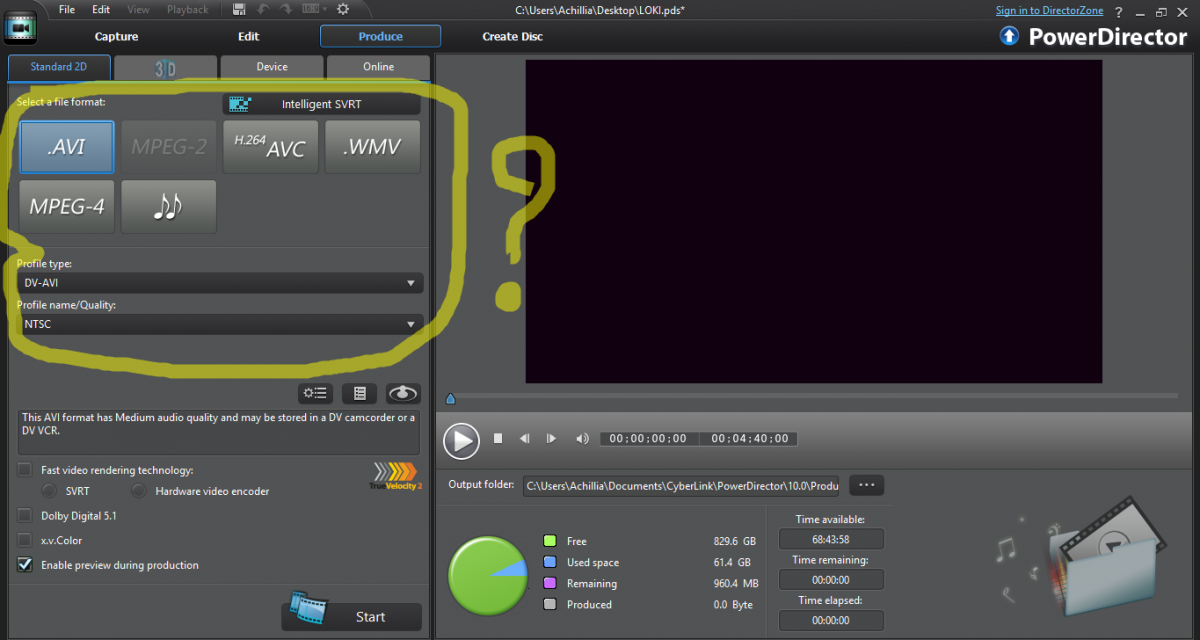1200x640 pixels.
Task: Uncheck Enable preview during production
Action: click(x=25, y=565)
